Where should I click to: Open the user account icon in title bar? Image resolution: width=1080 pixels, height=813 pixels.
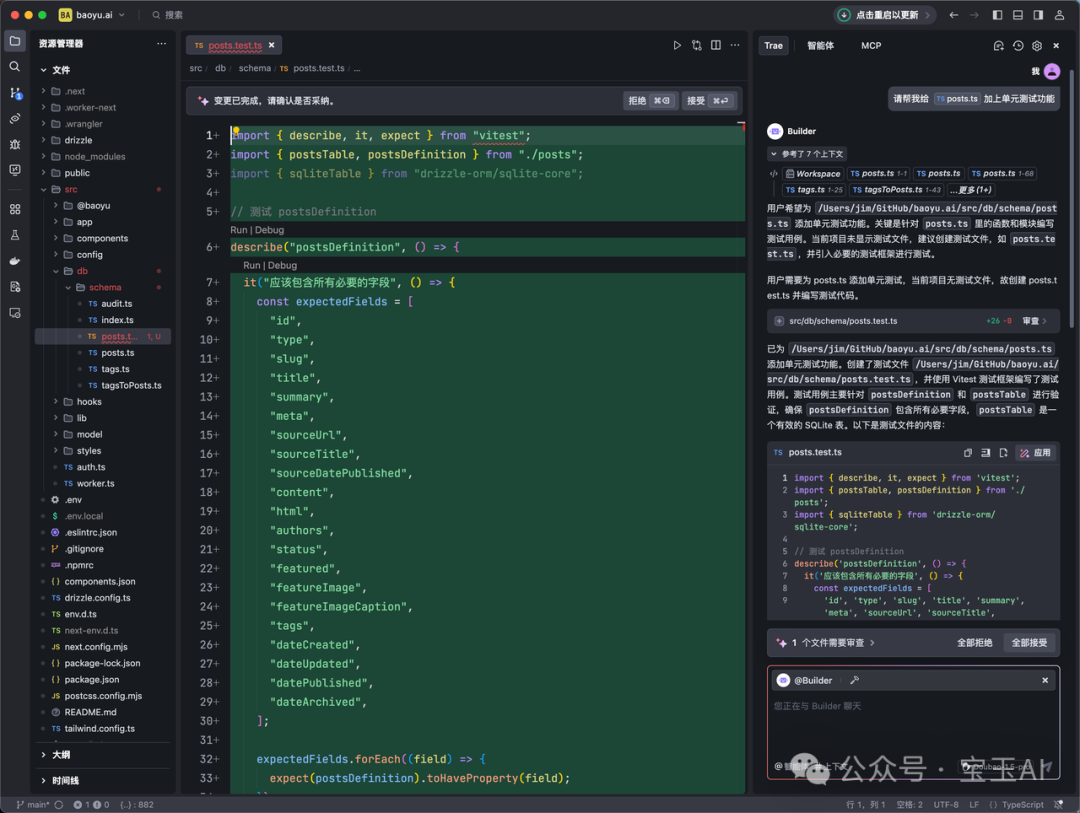(x=1059, y=14)
